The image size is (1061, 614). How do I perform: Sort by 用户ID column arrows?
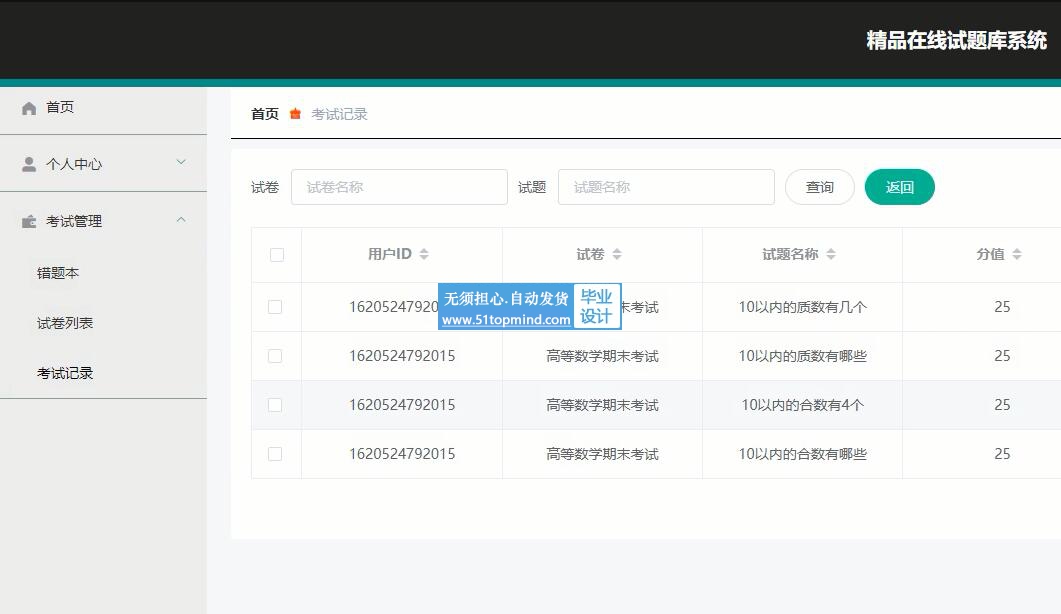(x=424, y=255)
